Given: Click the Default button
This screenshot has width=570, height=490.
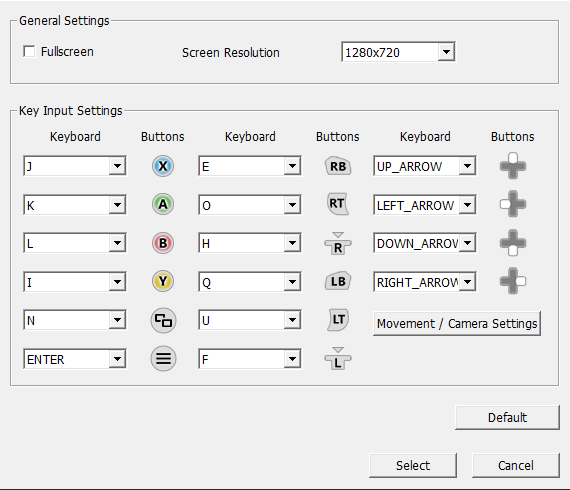Looking at the screenshot, I should [x=507, y=417].
